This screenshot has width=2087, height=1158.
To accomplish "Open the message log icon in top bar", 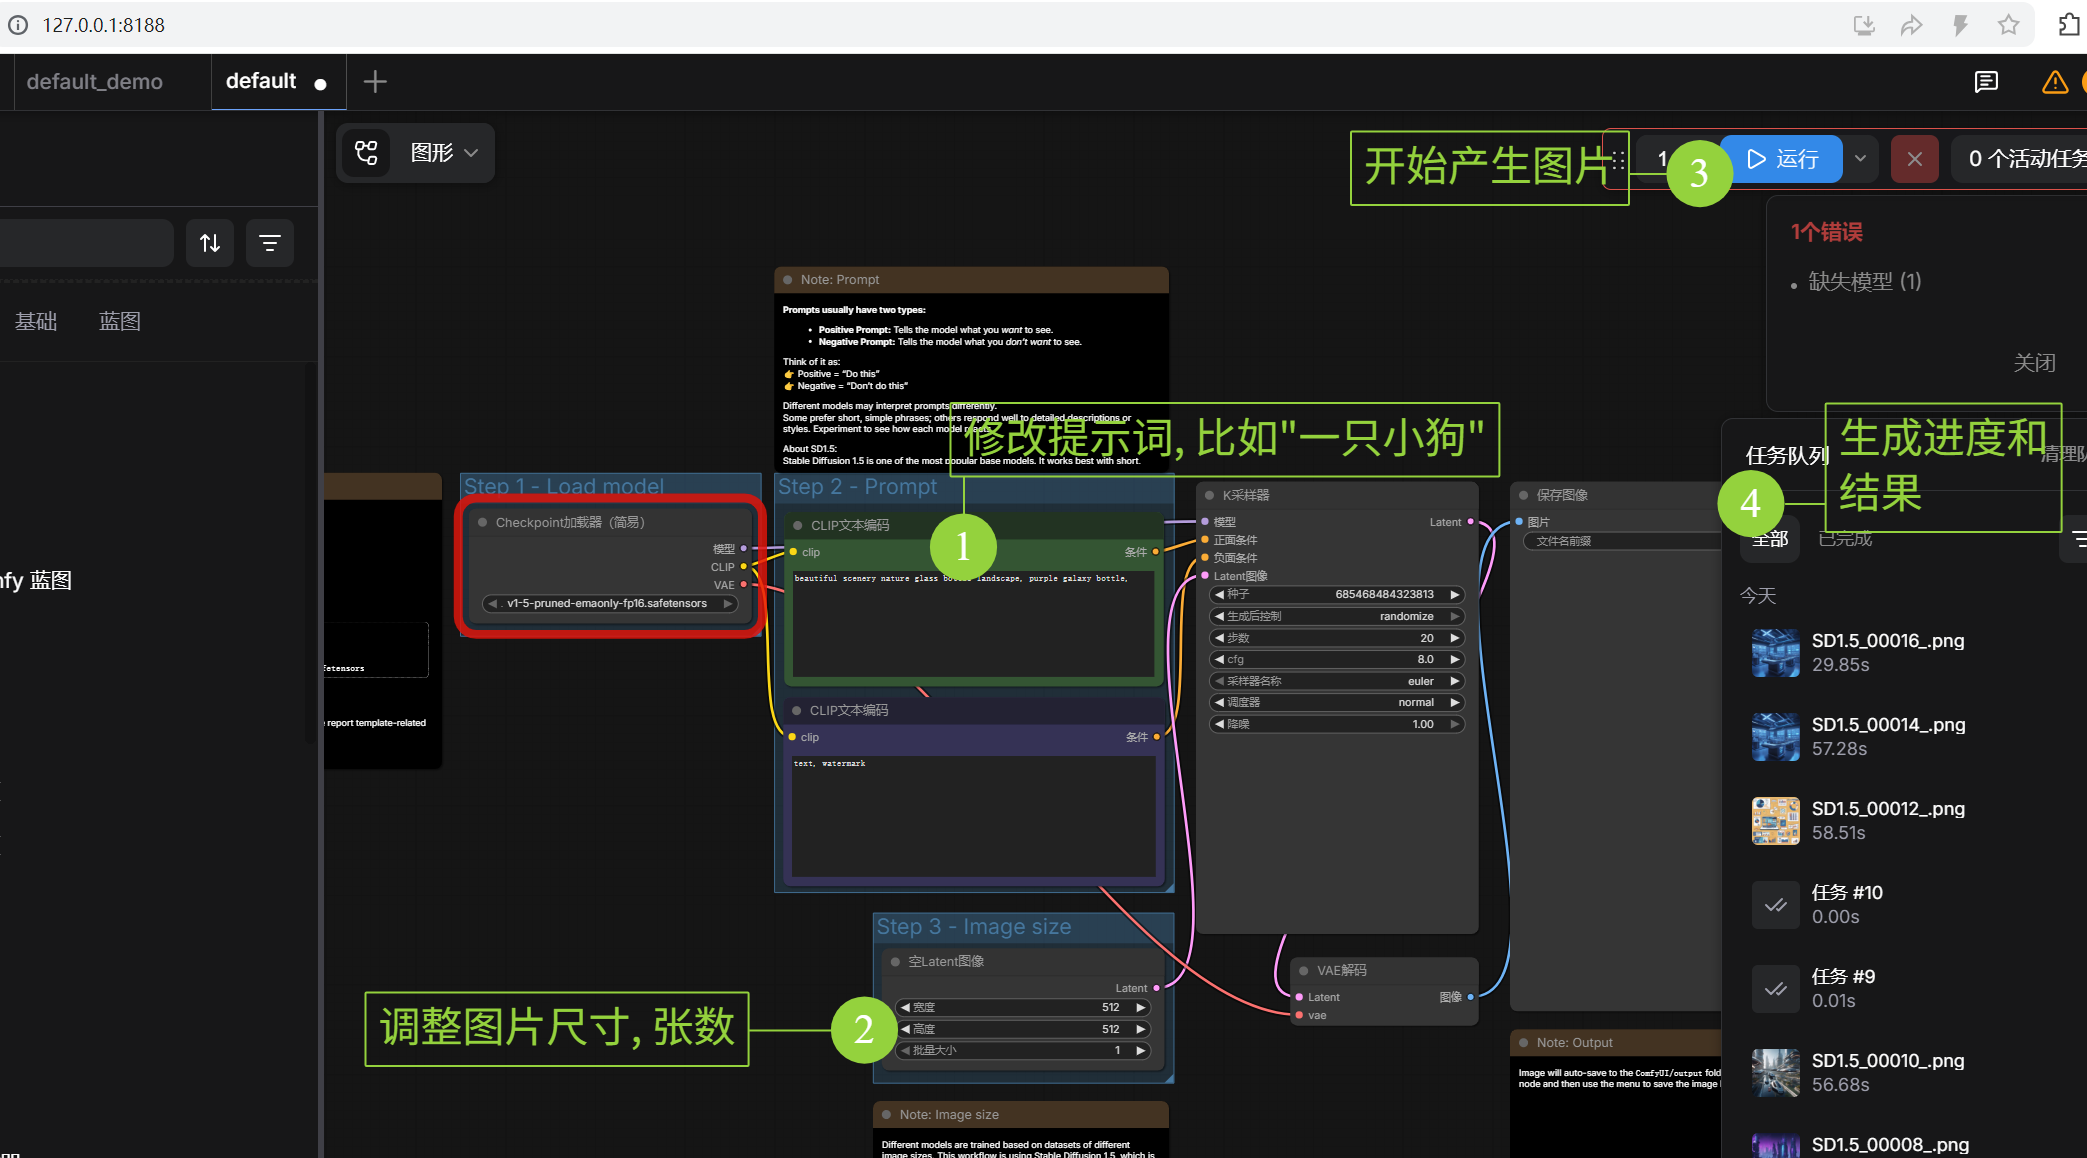I will (x=1986, y=82).
